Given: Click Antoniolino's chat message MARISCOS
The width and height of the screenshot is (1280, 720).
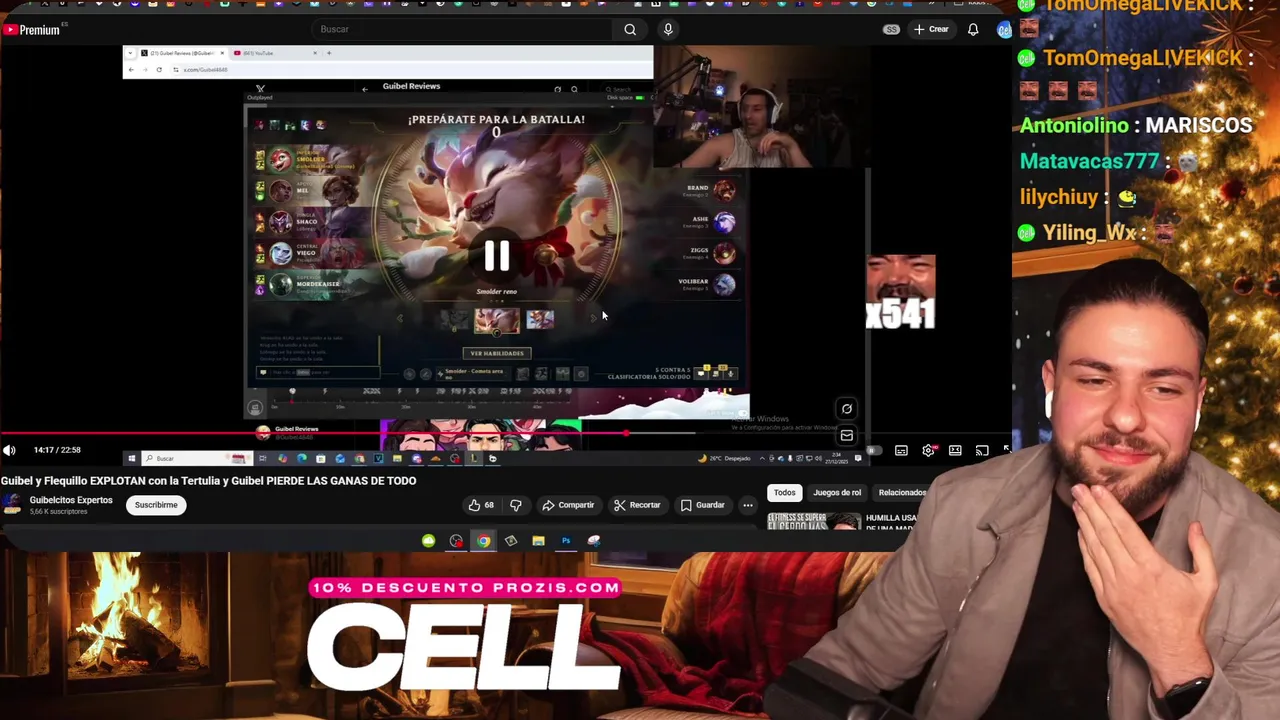Looking at the screenshot, I should tap(1198, 125).
